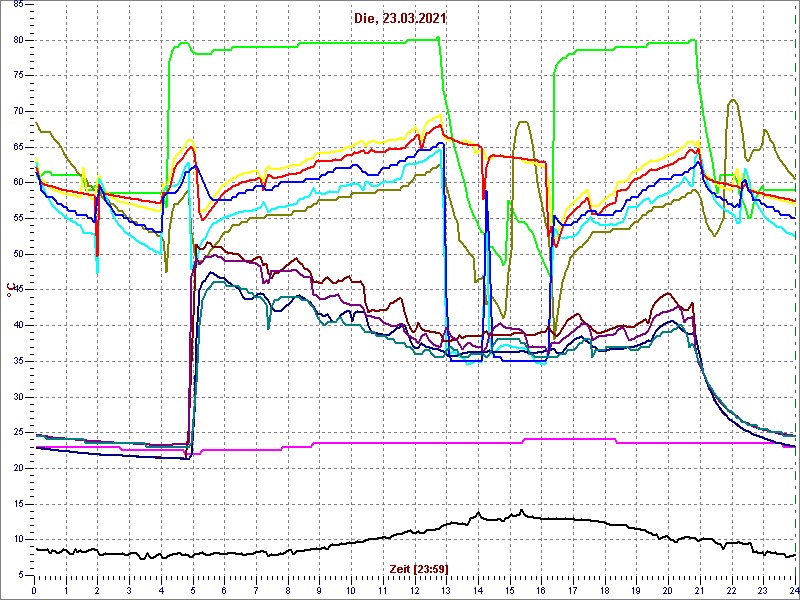Click the 25 value on the temperature axis
This screenshot has width=800, height=600.
17,433
